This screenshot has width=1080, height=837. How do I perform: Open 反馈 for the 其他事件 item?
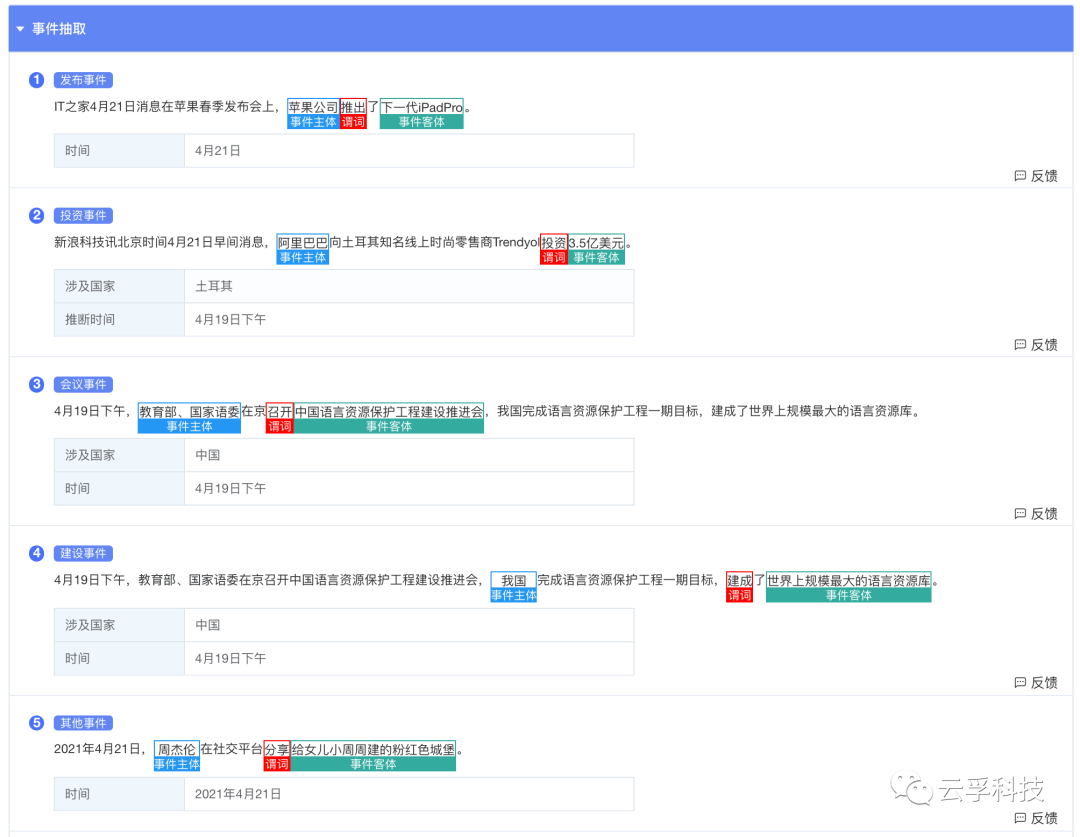tap(1036, 818)
